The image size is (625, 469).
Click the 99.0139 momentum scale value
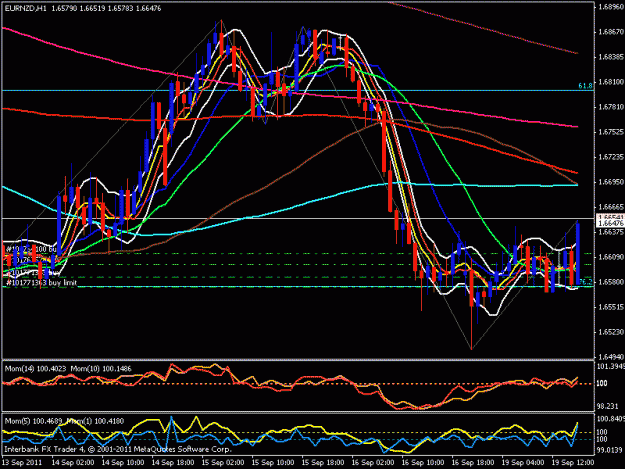pos(610,450)
